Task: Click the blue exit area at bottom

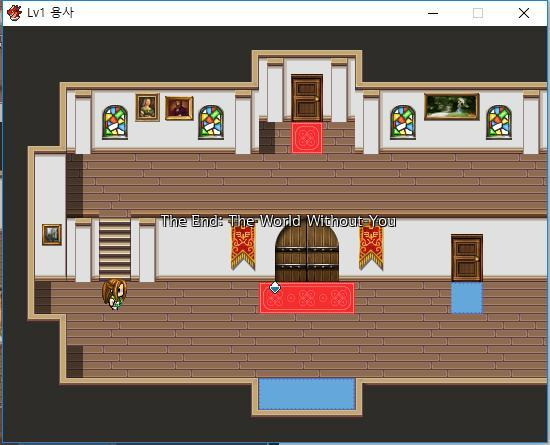Action: 307,393
